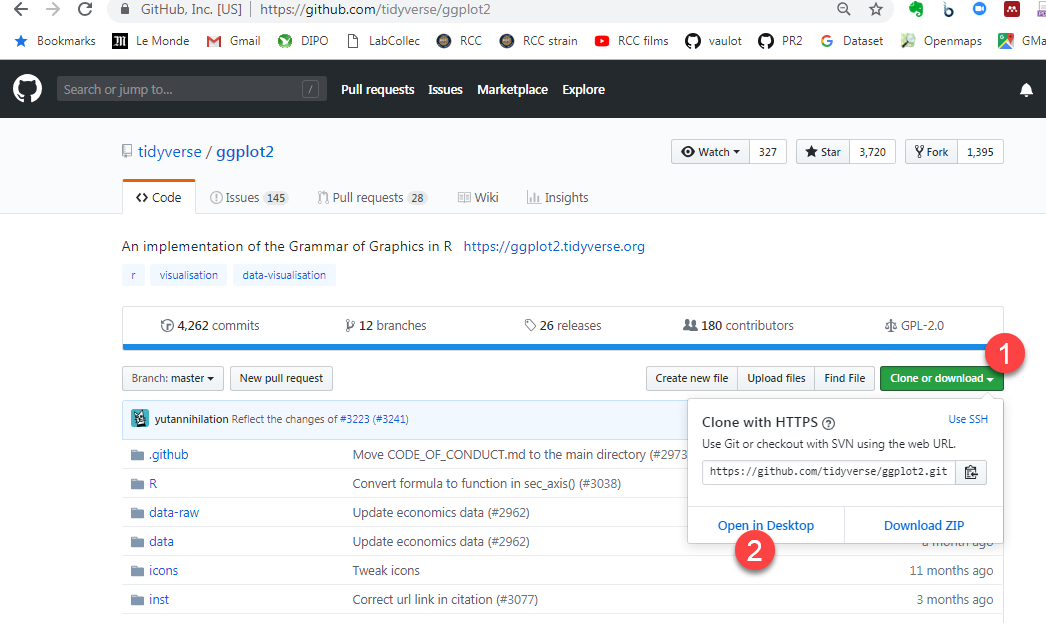Open the GPL-2.0 license link

click(x=914, y=326)
